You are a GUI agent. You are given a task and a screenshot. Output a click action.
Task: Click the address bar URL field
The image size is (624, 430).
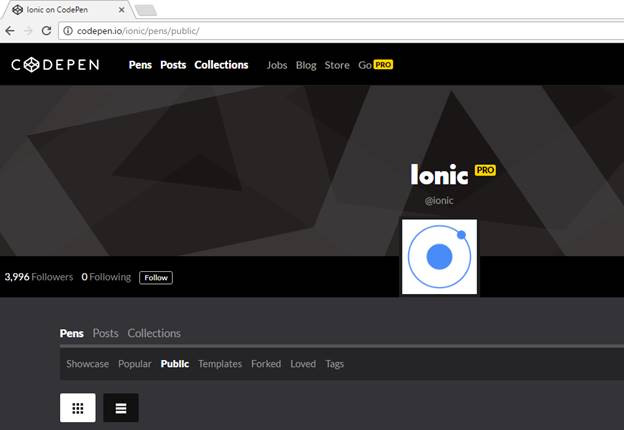[342, 31]
